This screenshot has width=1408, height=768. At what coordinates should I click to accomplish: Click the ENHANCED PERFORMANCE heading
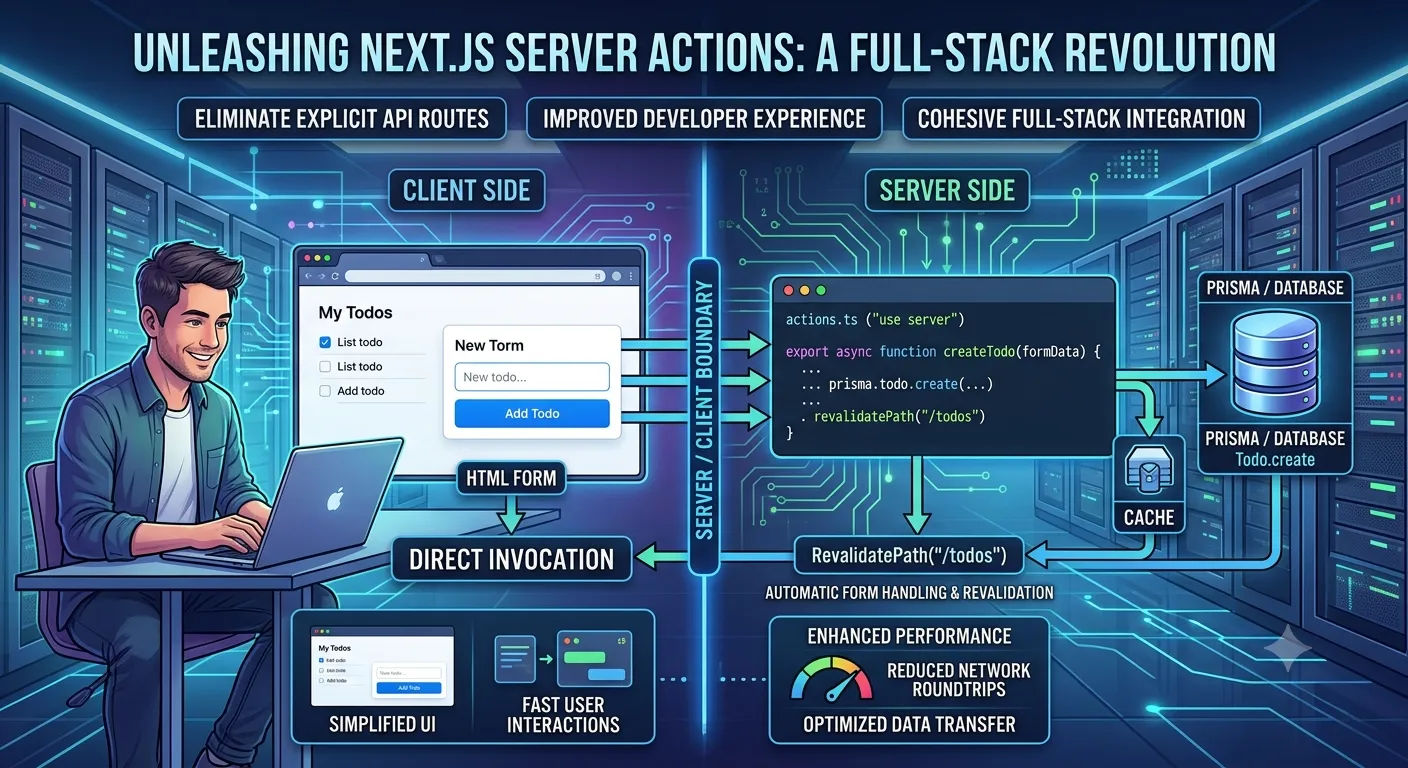(x=909, y=636)
